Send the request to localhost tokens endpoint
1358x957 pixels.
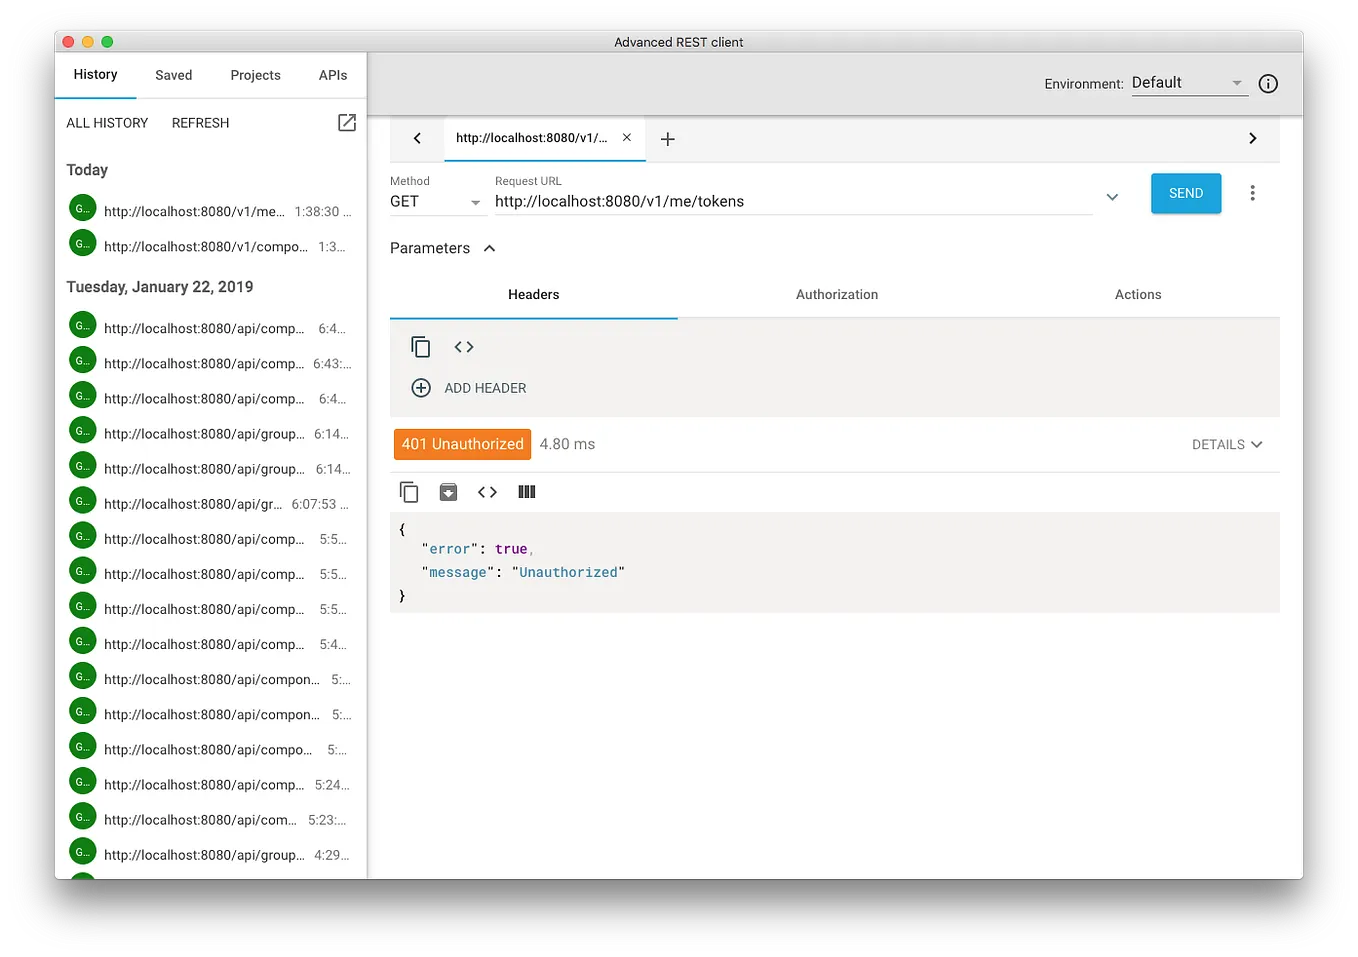[1185, 192]
